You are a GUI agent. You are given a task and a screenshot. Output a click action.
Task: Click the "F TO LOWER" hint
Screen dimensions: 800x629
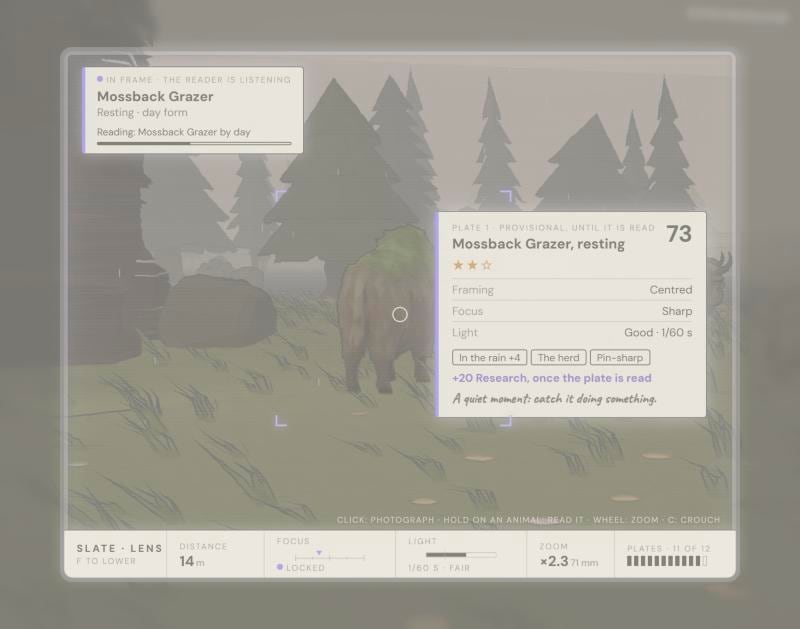click(106, 561)
